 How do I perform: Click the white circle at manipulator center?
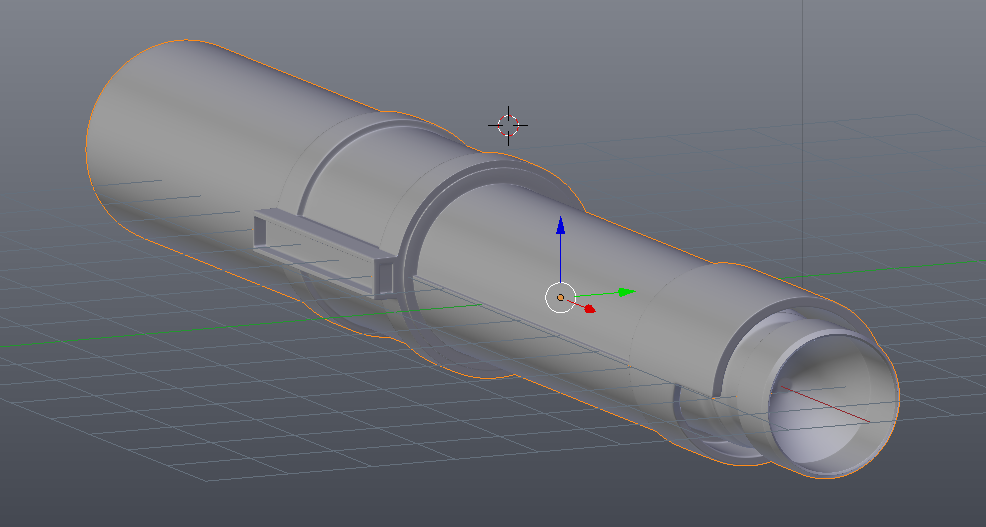pyautogui.click(x=560, y=297)
